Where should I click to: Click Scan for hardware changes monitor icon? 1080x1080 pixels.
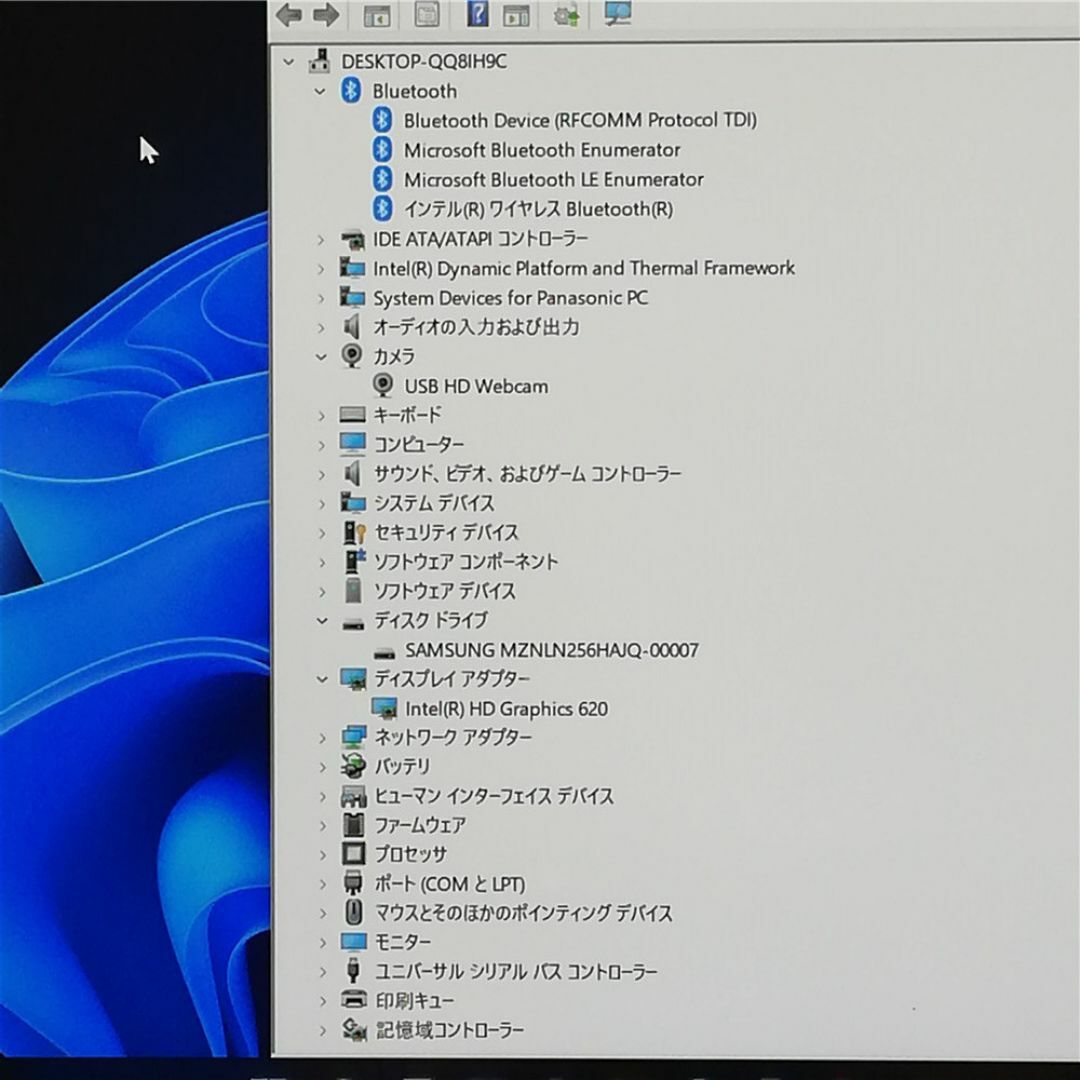pos(617,13)
